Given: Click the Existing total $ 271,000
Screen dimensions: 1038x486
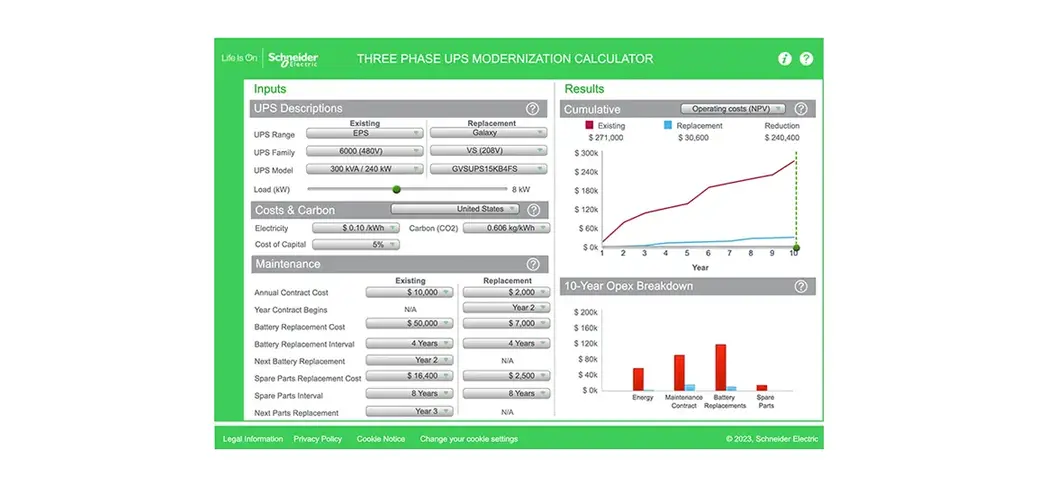Looking at the screenshot, I should pos(605,138).
